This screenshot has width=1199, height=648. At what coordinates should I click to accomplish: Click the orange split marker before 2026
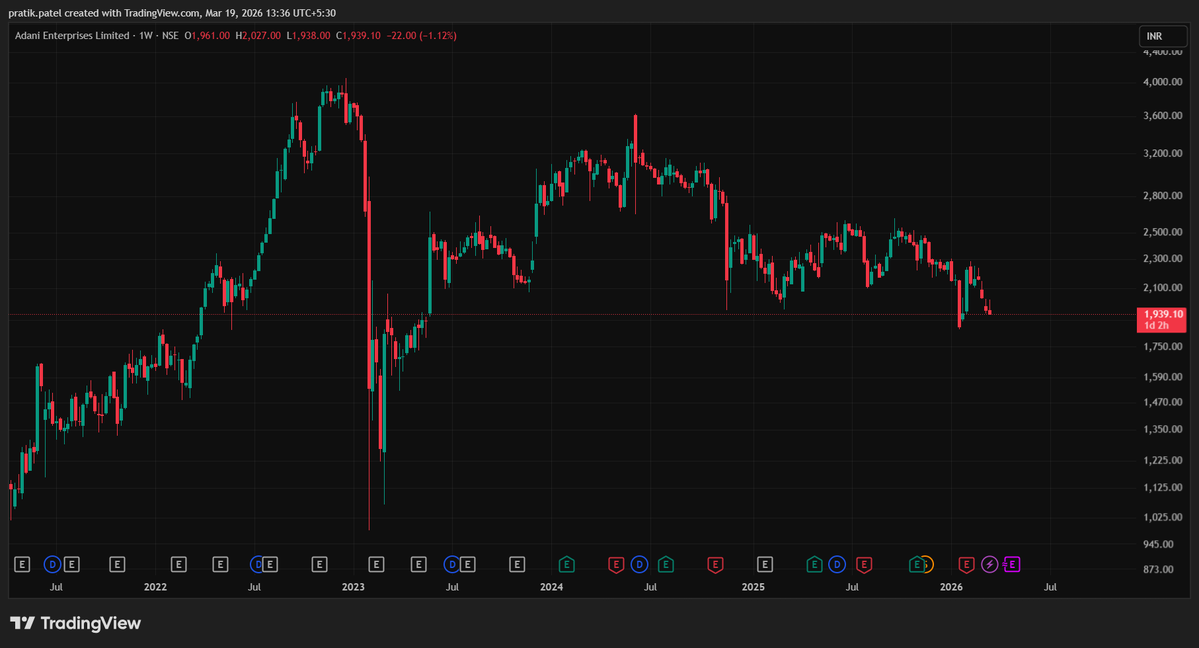click(x=928, y=565)
